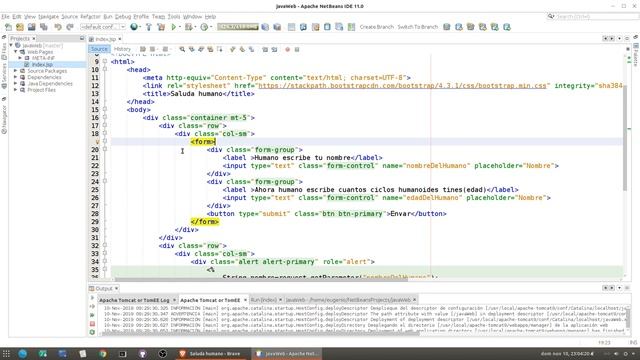The image size is (640, 360).
Task: Switch to Source view
Action: pos(99,49)
